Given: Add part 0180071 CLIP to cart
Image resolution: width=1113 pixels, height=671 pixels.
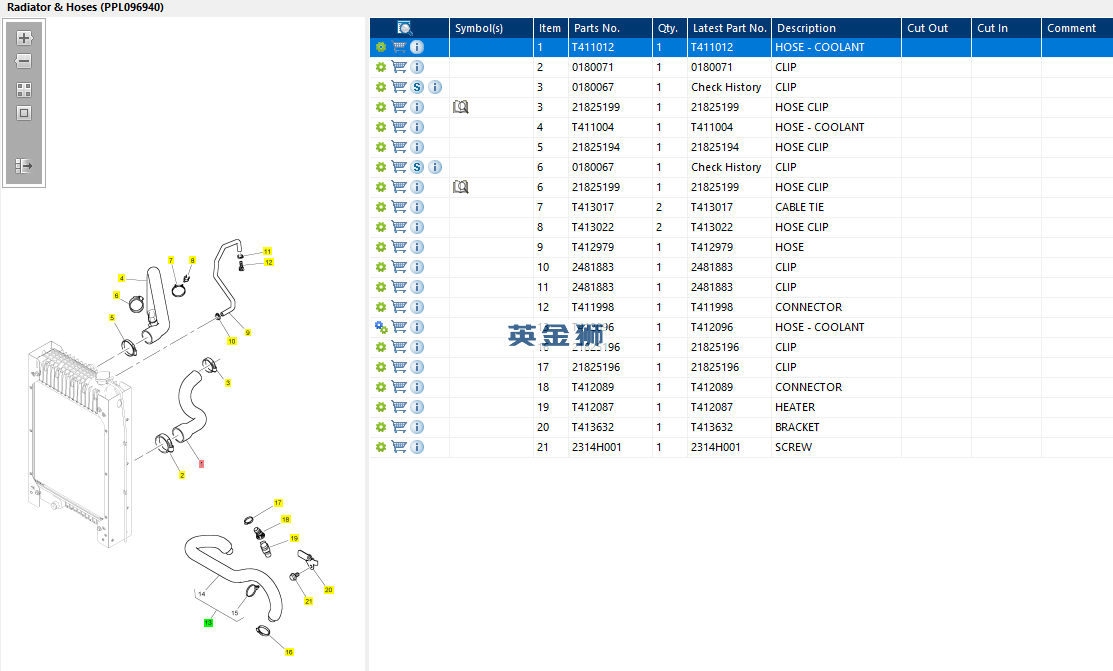Looking at the screenshot, I should [400, 67].
